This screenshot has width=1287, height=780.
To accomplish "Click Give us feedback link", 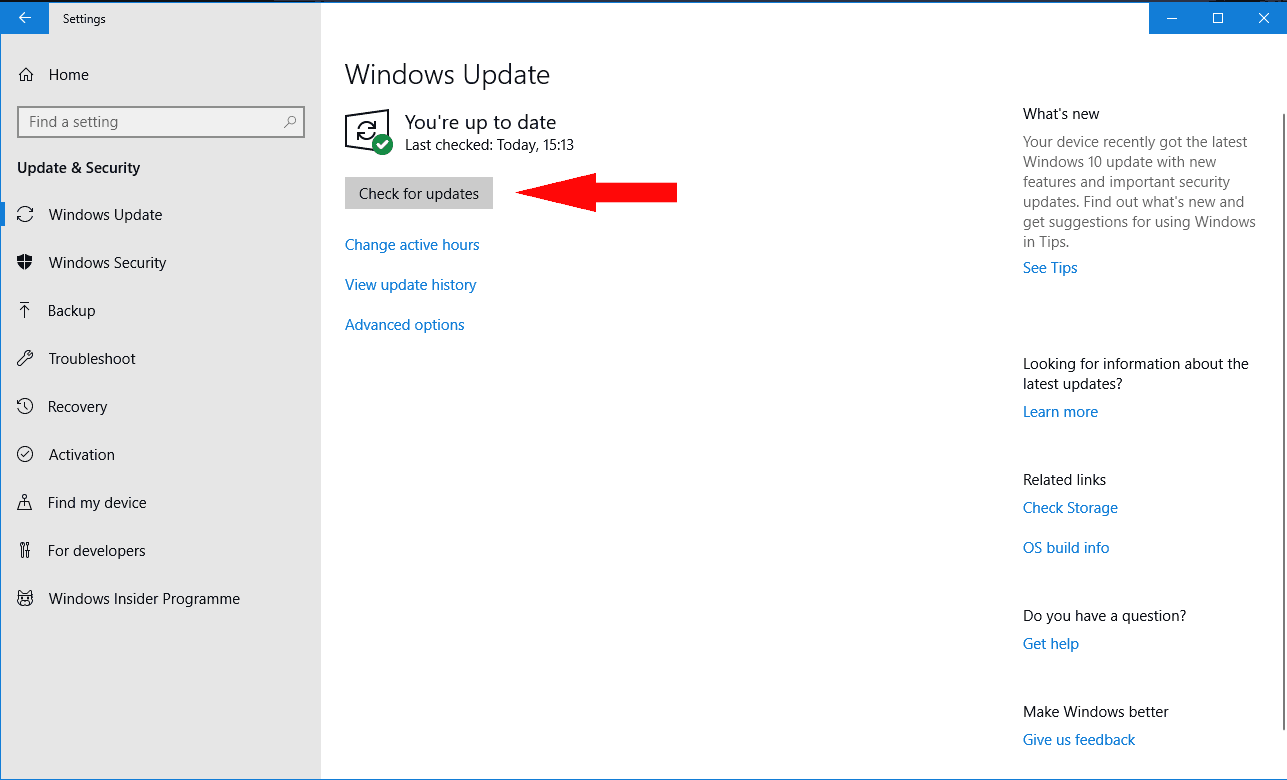I will pyautogui.click(x=1079, y=740).
